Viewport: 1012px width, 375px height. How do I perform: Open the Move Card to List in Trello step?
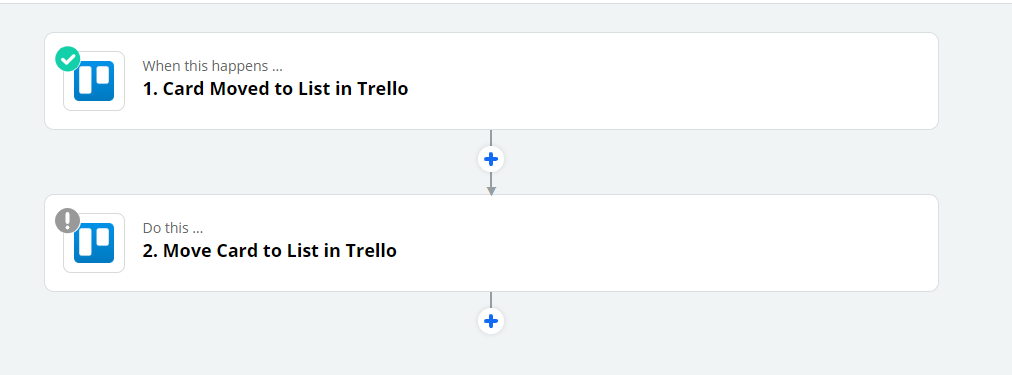[x=269, y=250]
